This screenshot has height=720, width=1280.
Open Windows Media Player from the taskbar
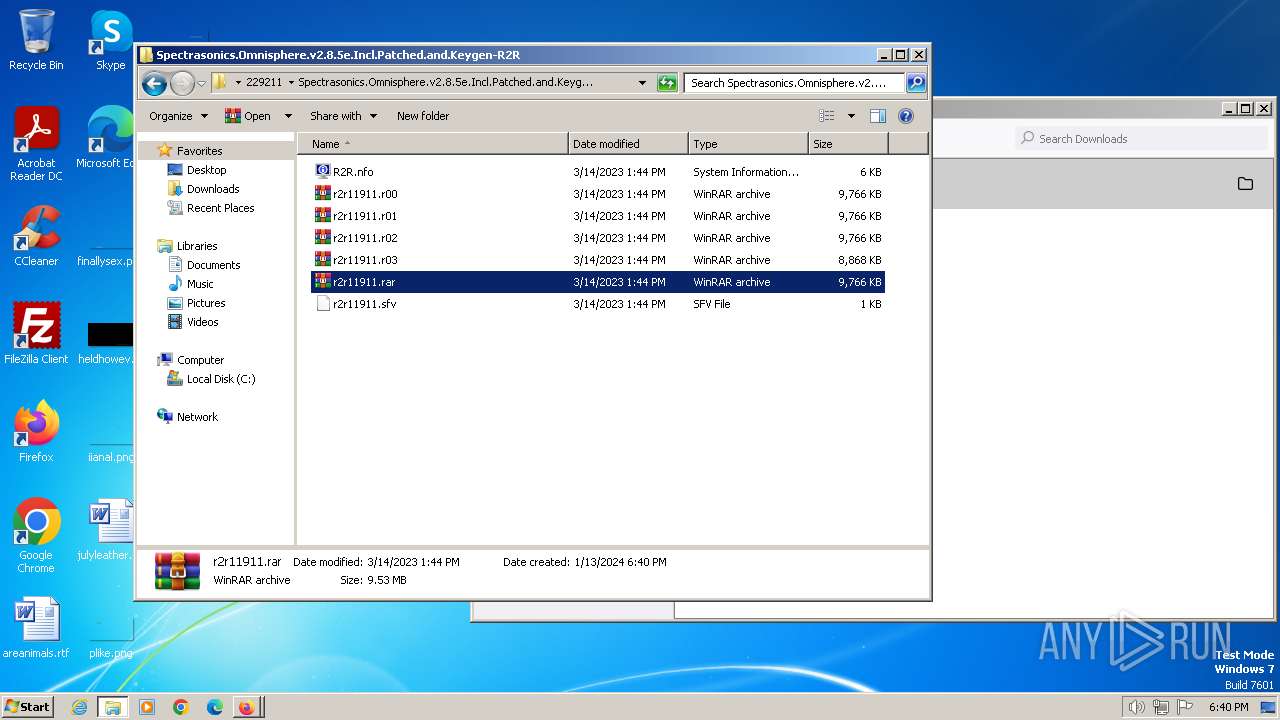(147, 707)
